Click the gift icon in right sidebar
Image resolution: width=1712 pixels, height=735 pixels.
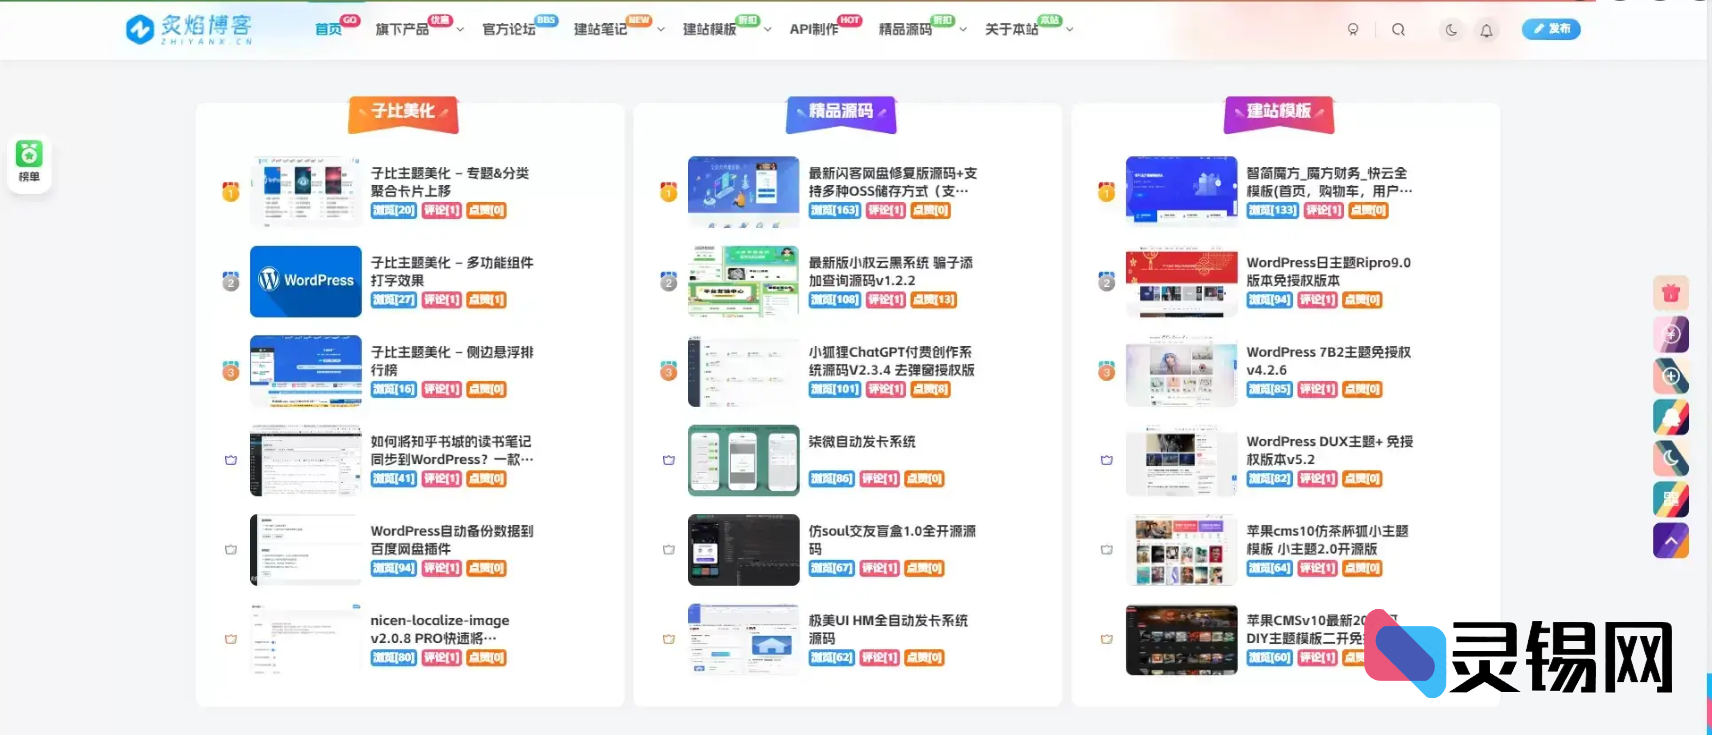pyautogui.click(x=1670, y=293)
